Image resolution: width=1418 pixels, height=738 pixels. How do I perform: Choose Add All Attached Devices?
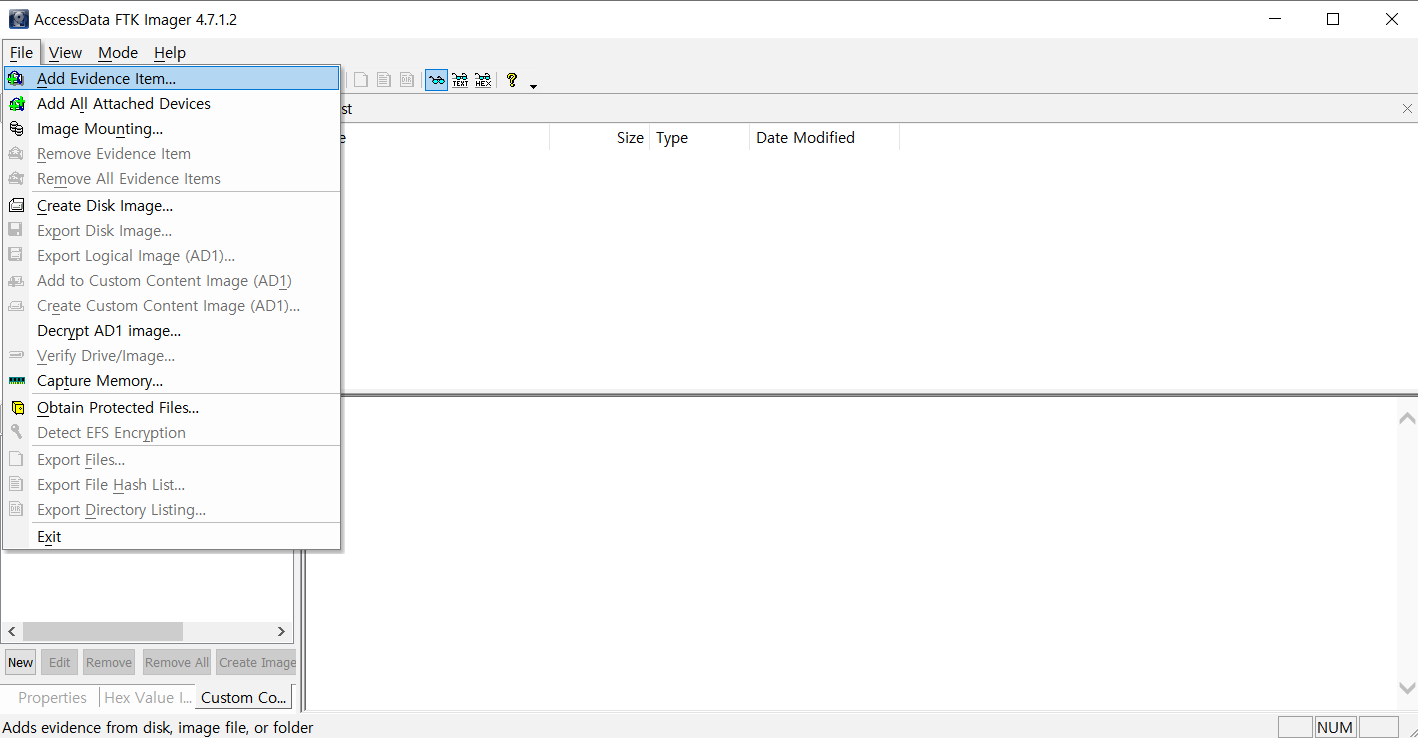pos(171,103)
